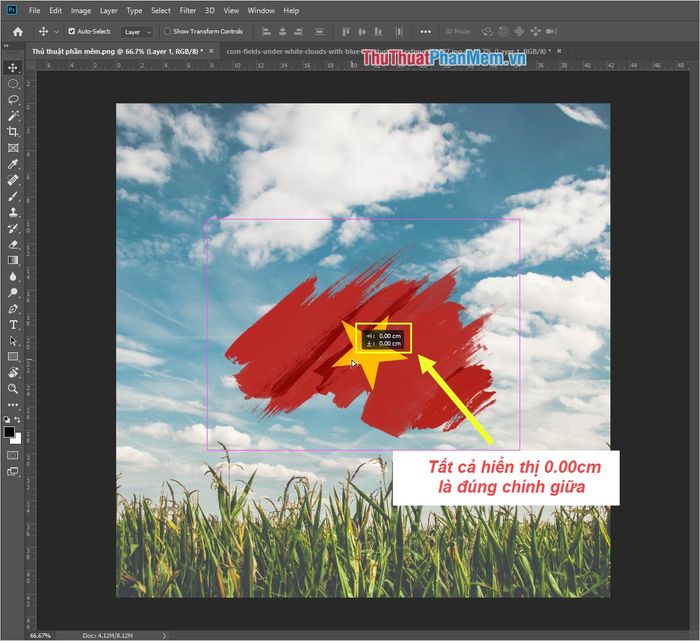Open the Type menu
Viewport: 700px width, 641px height.
tap(134, 10)
